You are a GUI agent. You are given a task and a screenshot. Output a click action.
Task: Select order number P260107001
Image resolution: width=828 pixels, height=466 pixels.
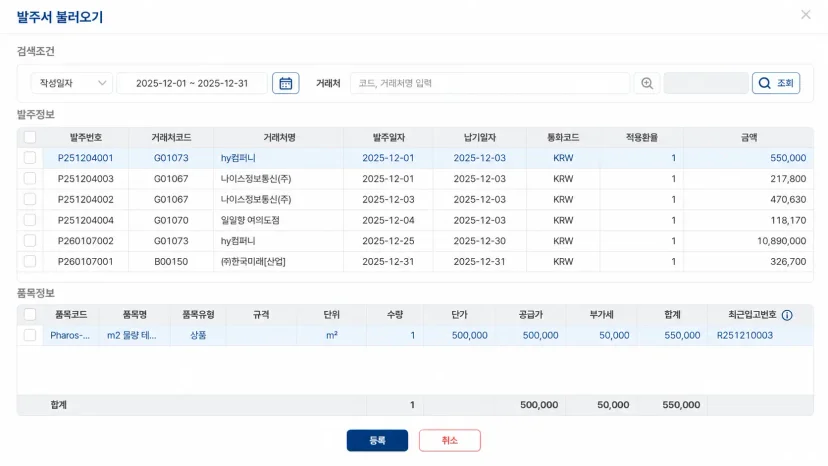[x=86, y=262]
